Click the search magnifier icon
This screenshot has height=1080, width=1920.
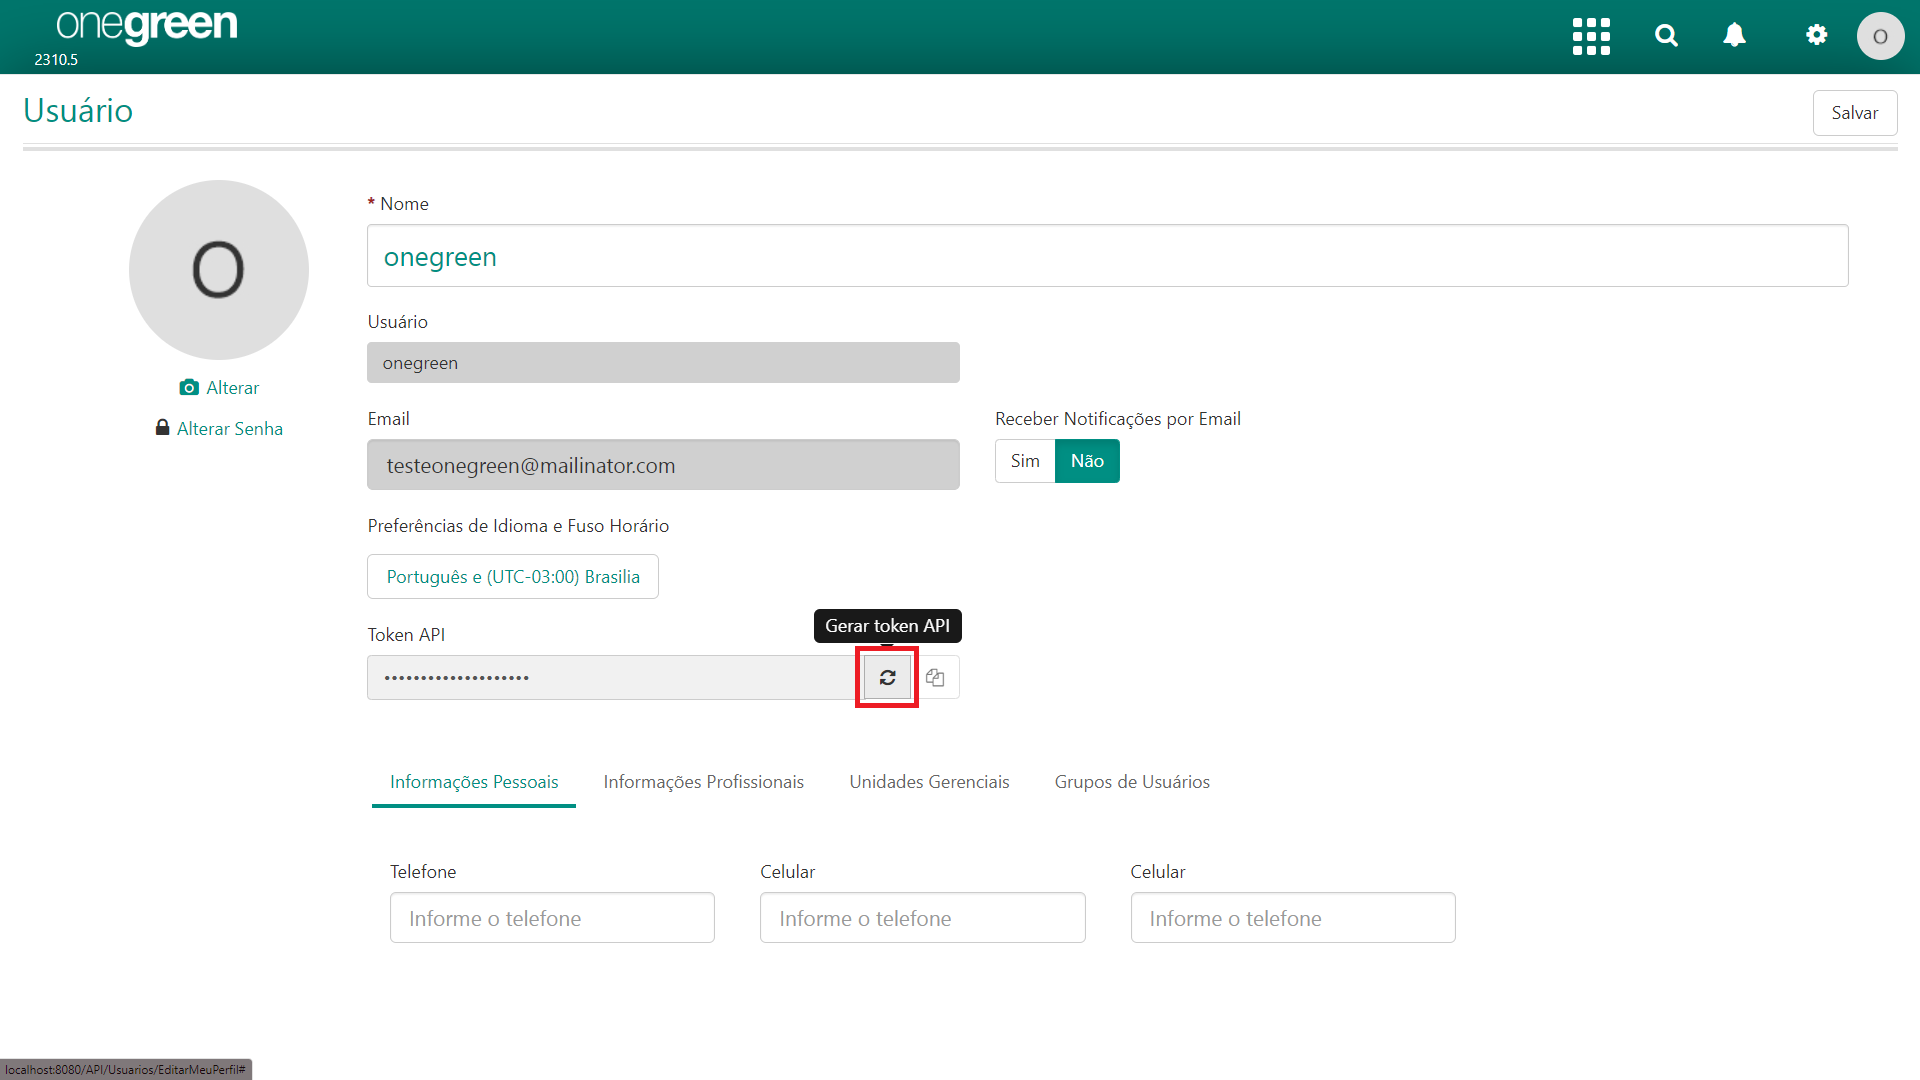(x=1666, y=36)
